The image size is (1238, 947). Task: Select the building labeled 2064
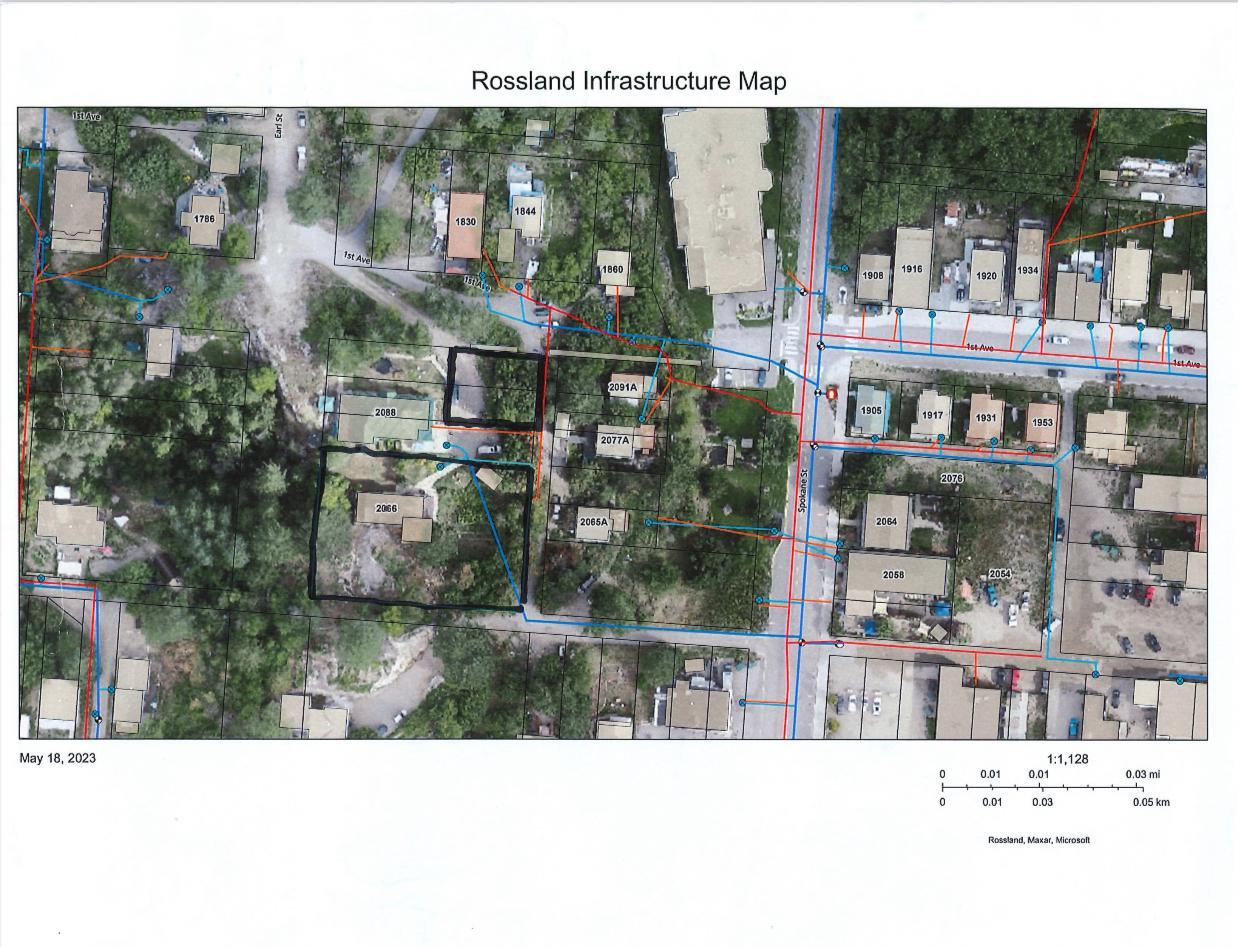coord(886,521)
